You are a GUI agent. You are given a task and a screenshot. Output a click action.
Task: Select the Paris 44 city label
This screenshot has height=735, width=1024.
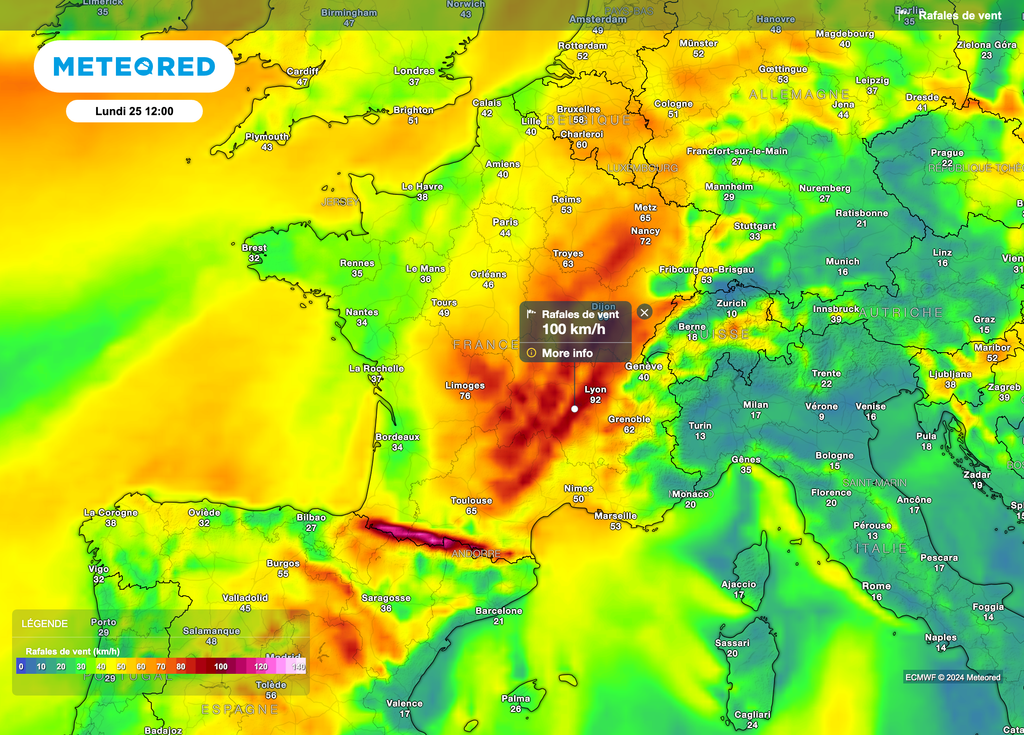[x=505, y=227]
